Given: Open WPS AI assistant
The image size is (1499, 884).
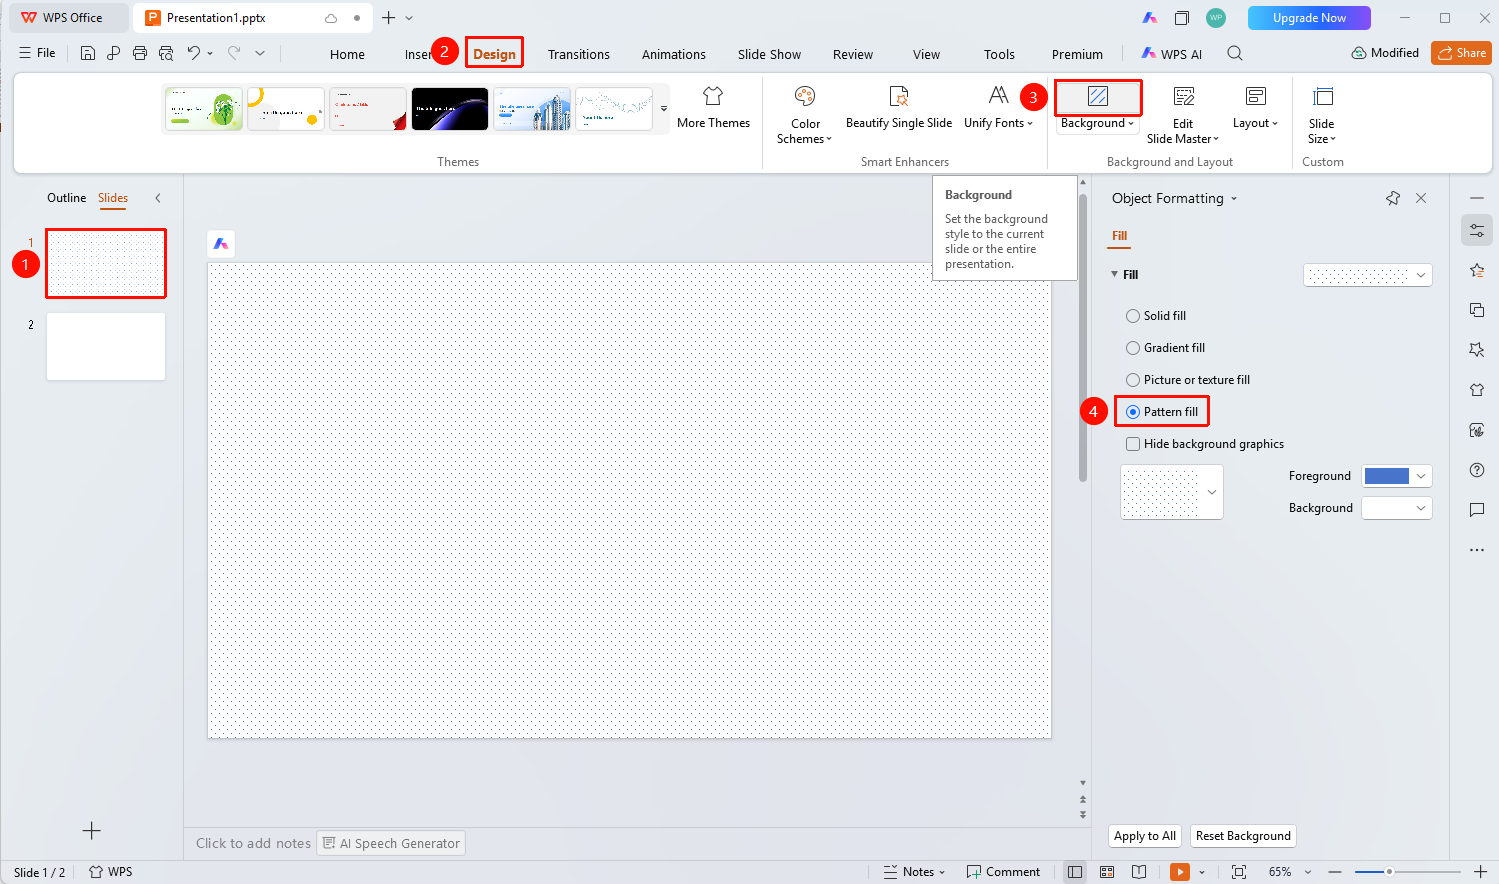Looking at the screenshot, I should pyautogui.click(x=1172, y=54).
